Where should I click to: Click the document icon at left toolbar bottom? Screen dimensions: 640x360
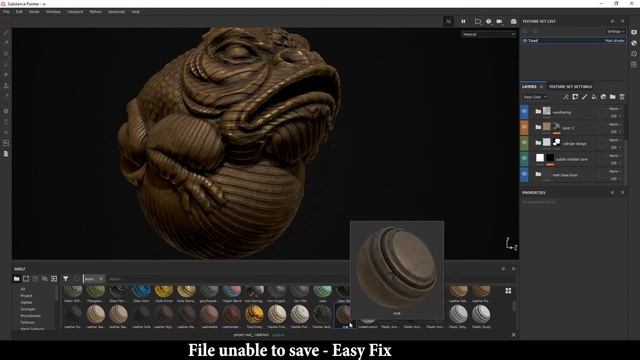coord(6,154)
